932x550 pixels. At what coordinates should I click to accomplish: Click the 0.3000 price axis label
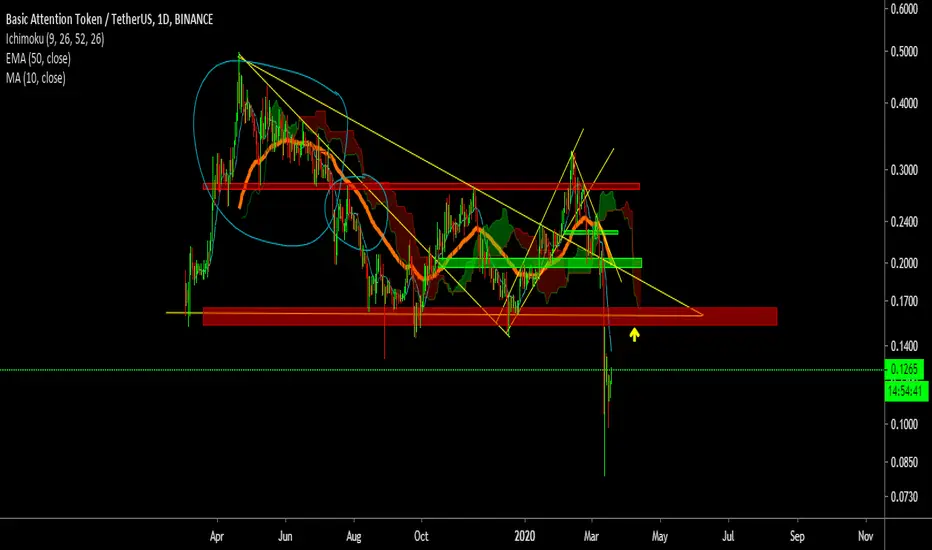click(x=904, y=170)
